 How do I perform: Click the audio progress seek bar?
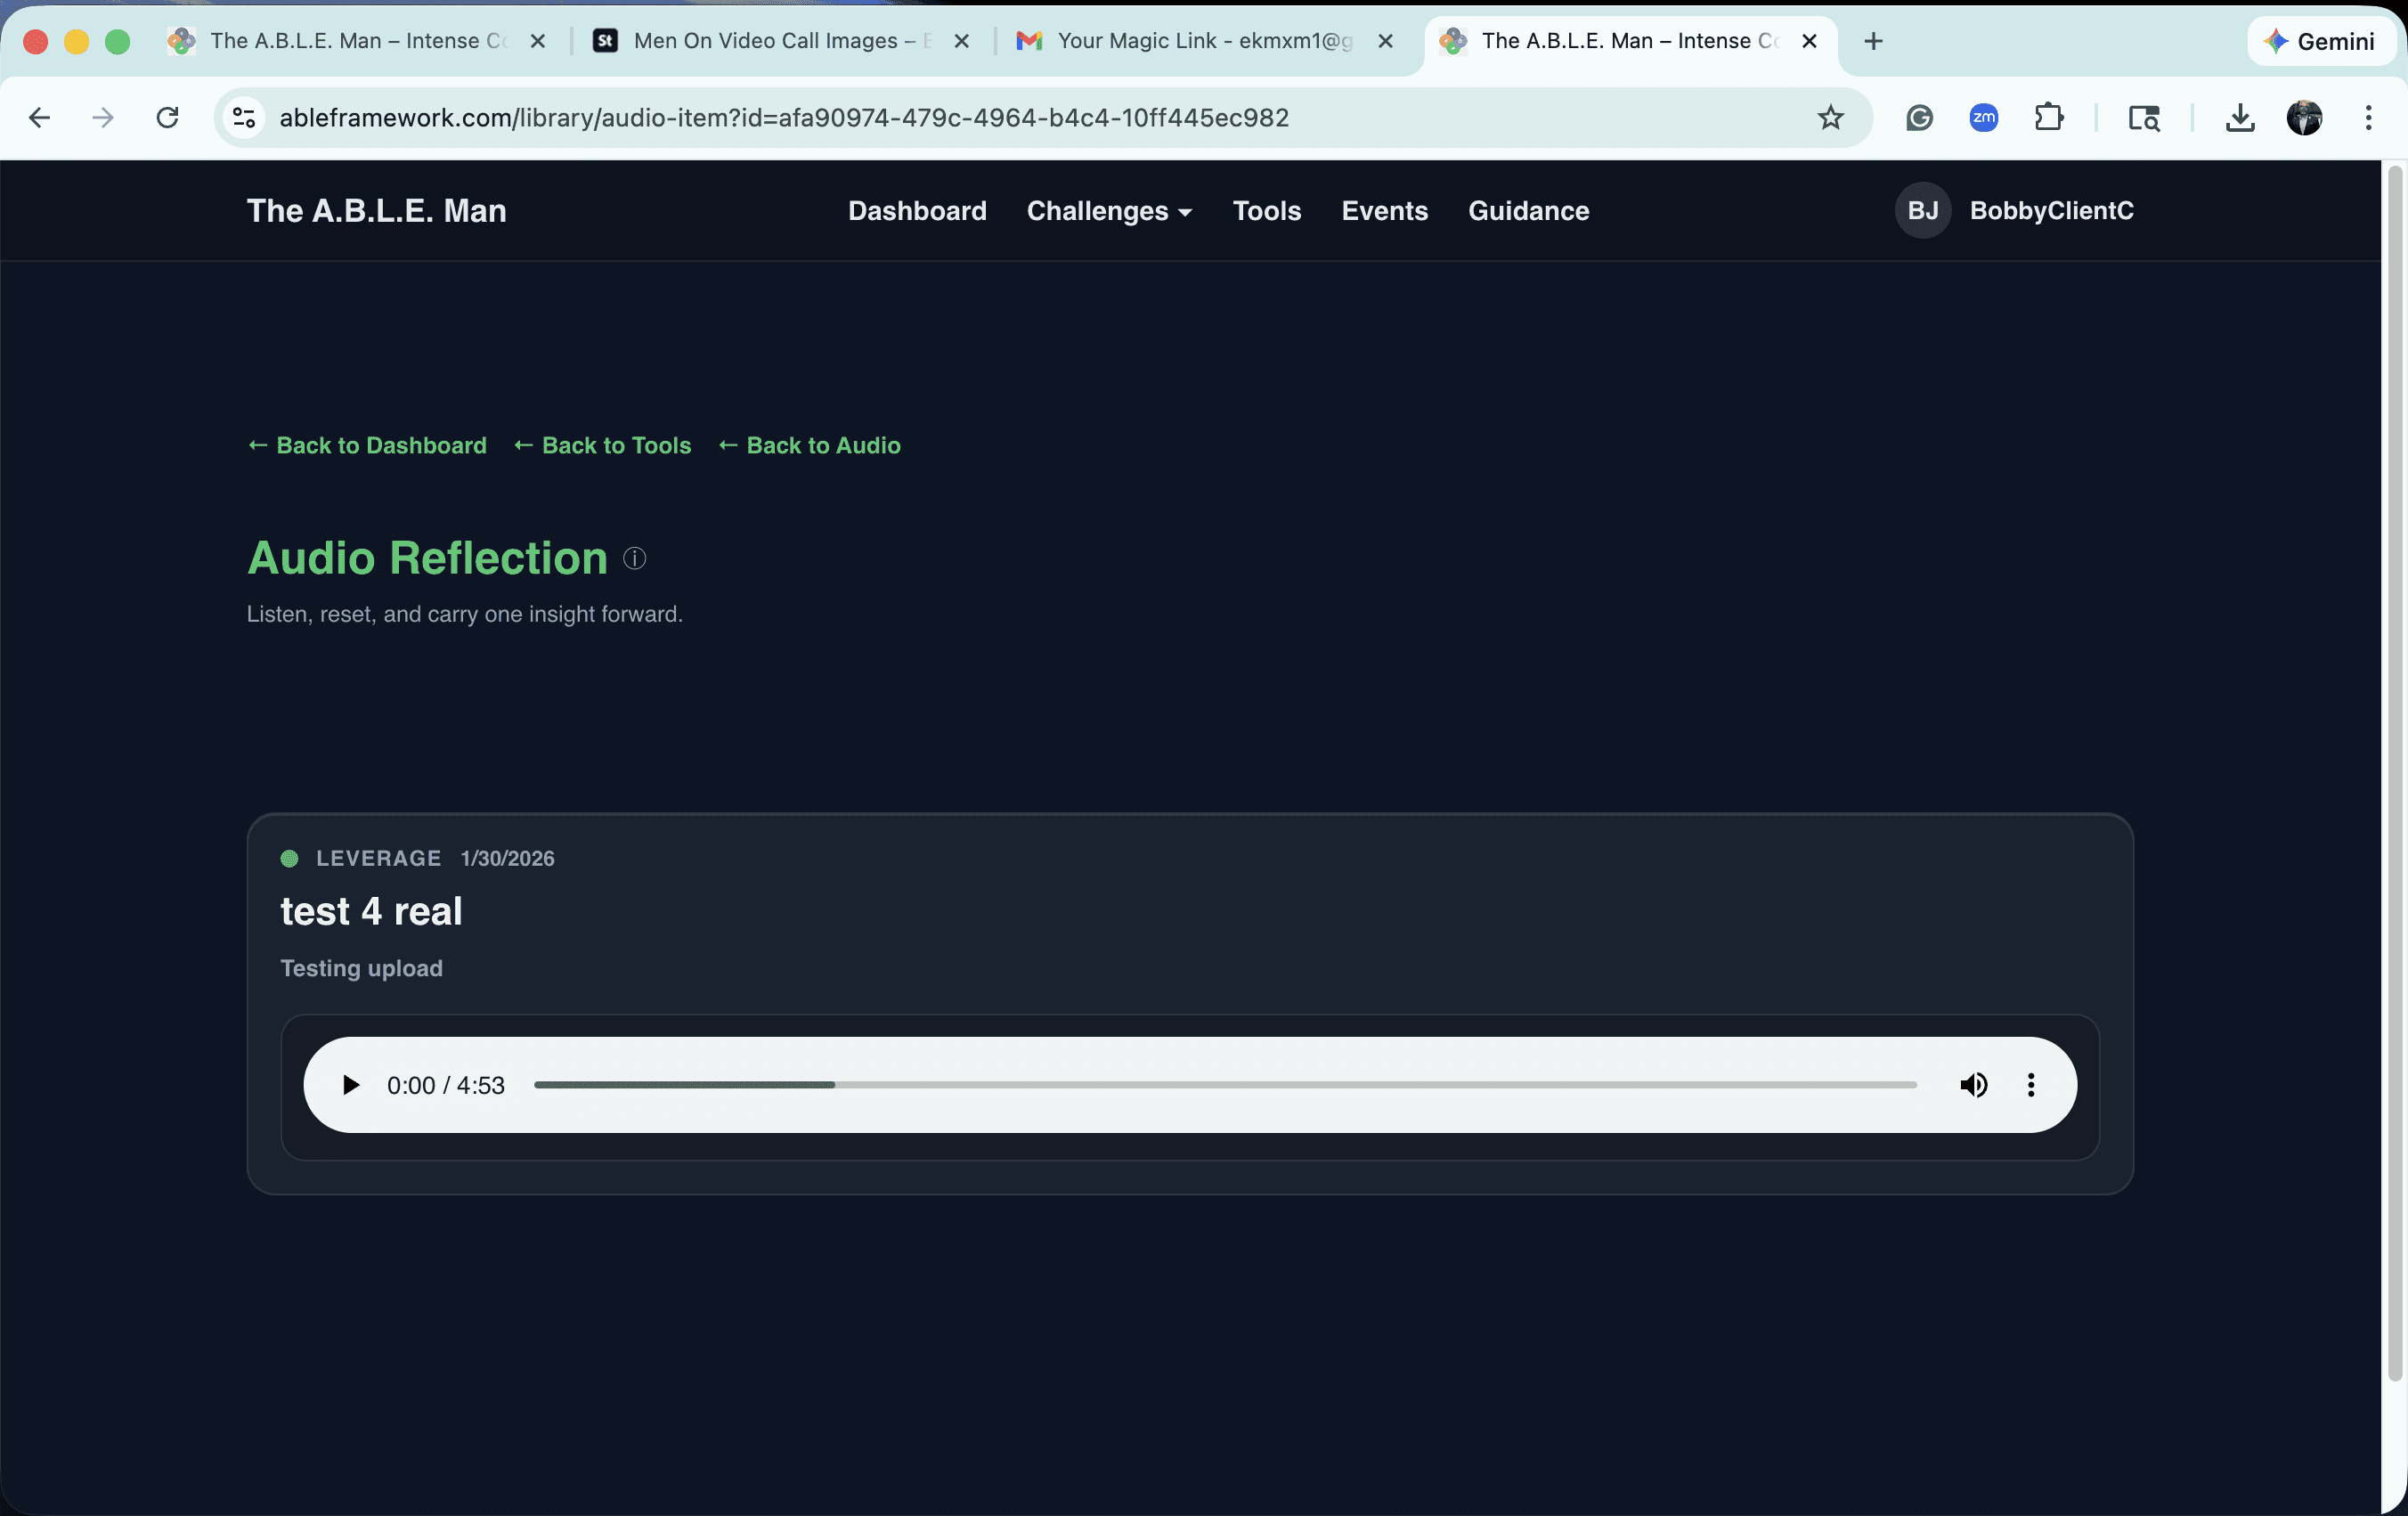[x=1224, y=1085]
